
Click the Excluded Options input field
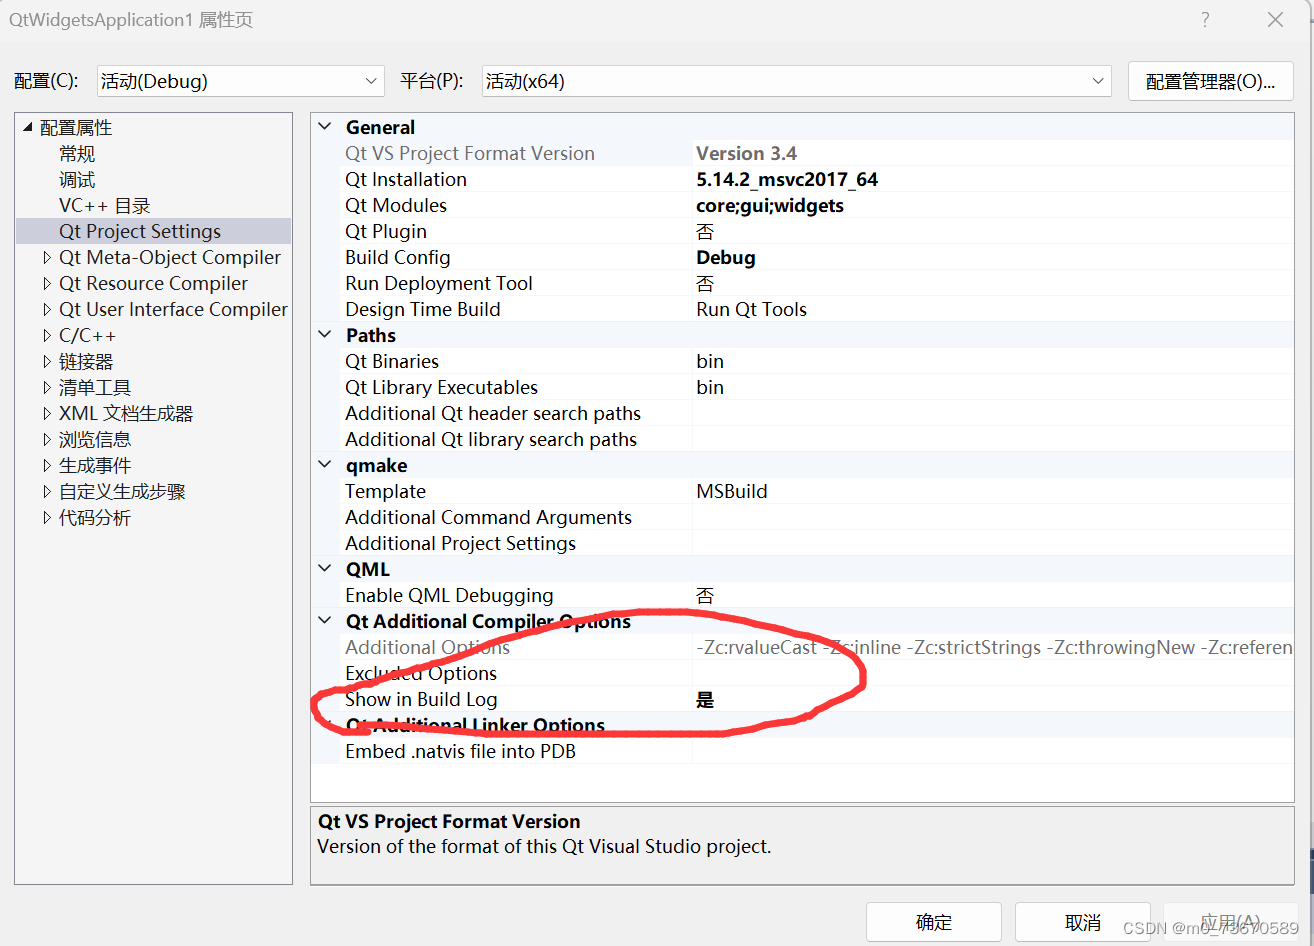[x=900, y=673]
